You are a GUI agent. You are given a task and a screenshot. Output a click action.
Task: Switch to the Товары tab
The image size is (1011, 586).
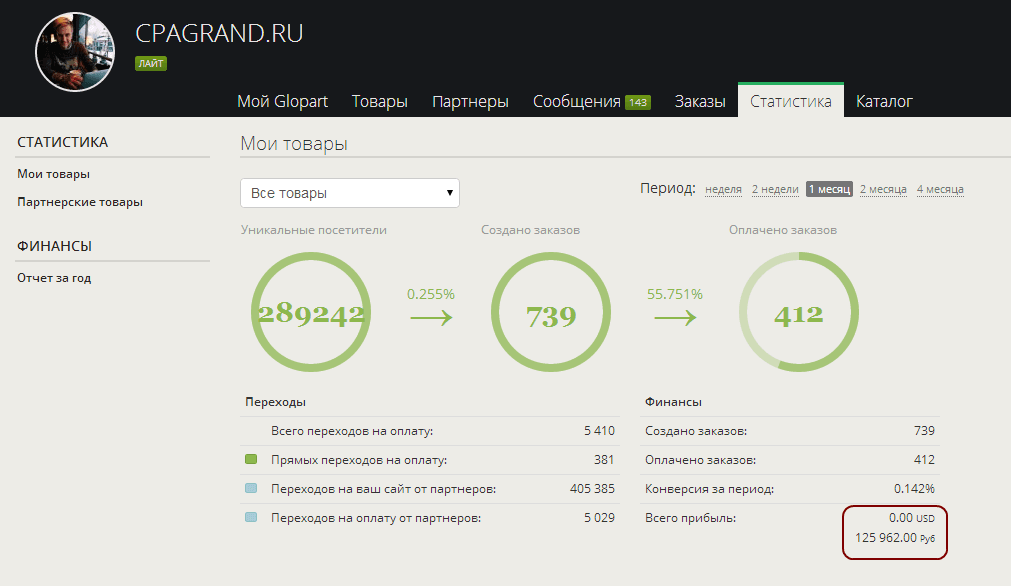pos(379,101)
